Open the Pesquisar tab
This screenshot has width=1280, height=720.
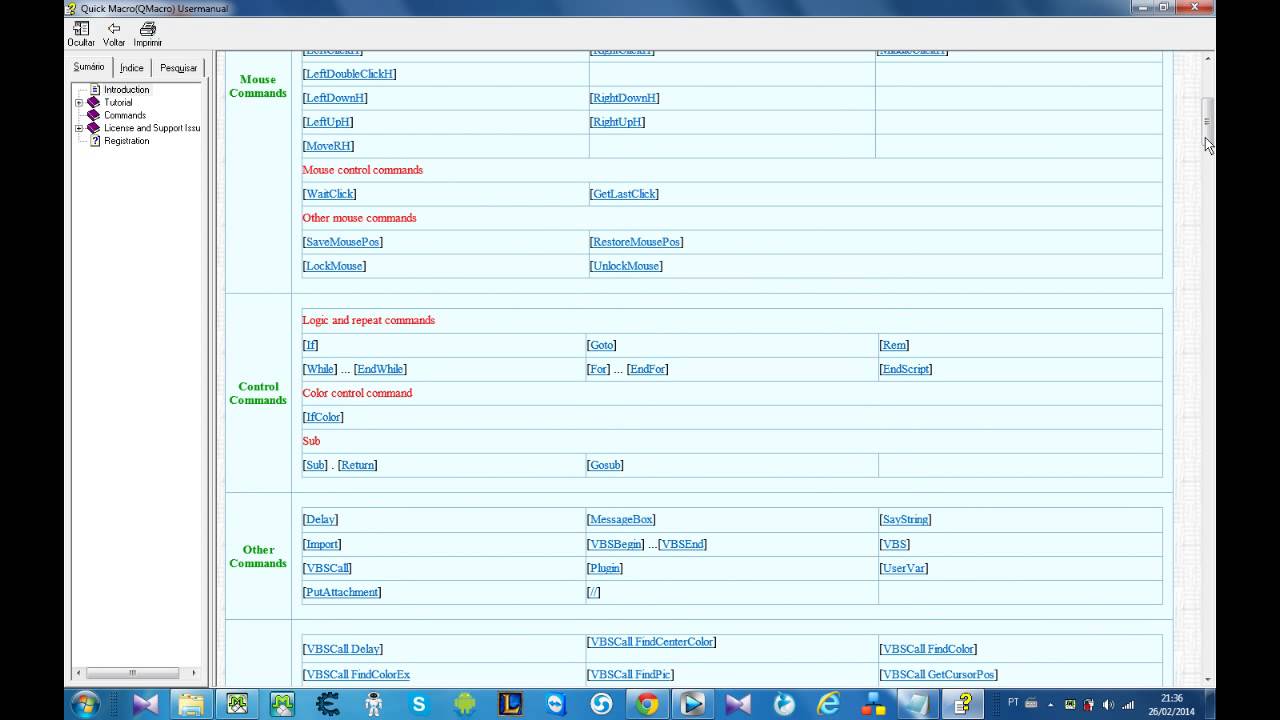178,68
